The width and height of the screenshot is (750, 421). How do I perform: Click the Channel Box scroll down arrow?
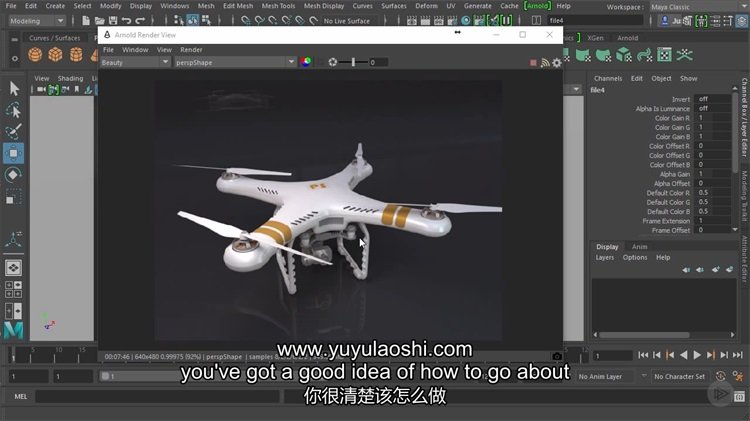point(735,230)
